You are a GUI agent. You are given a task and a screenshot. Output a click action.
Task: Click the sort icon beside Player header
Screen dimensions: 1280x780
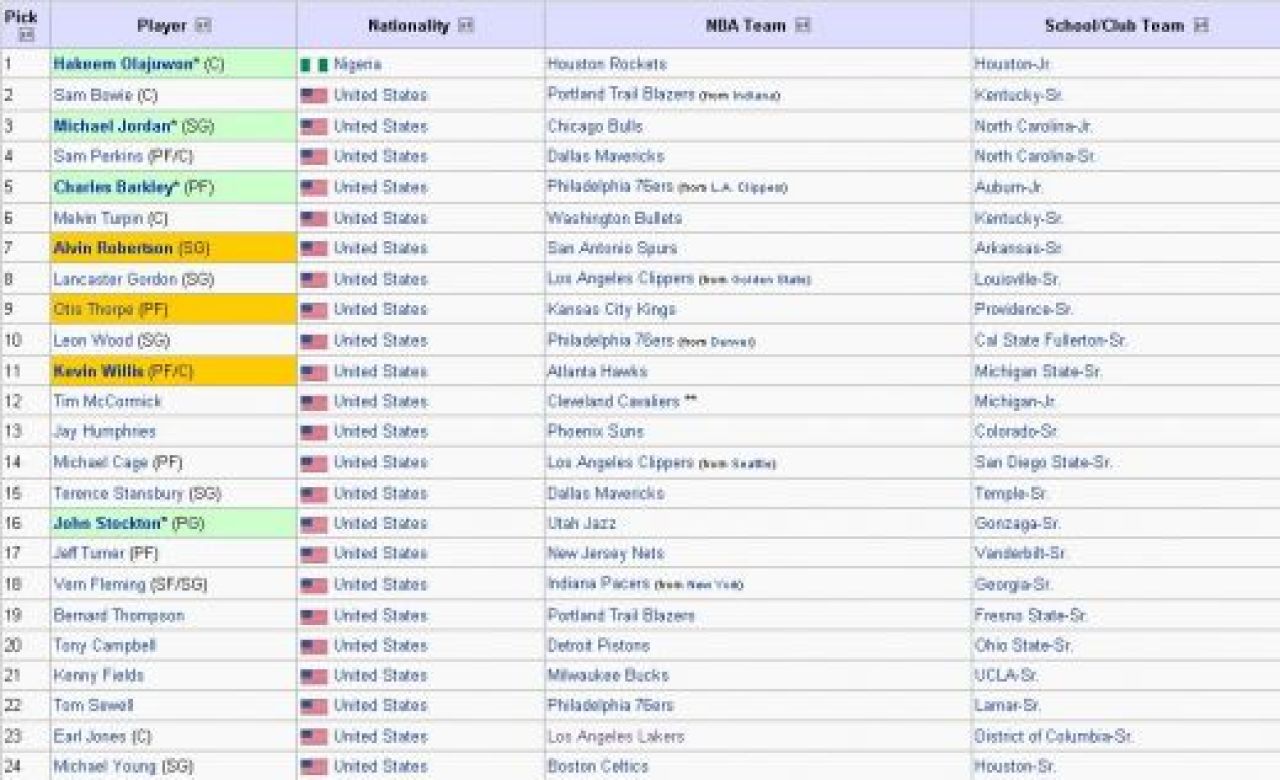tap(203, 26)
